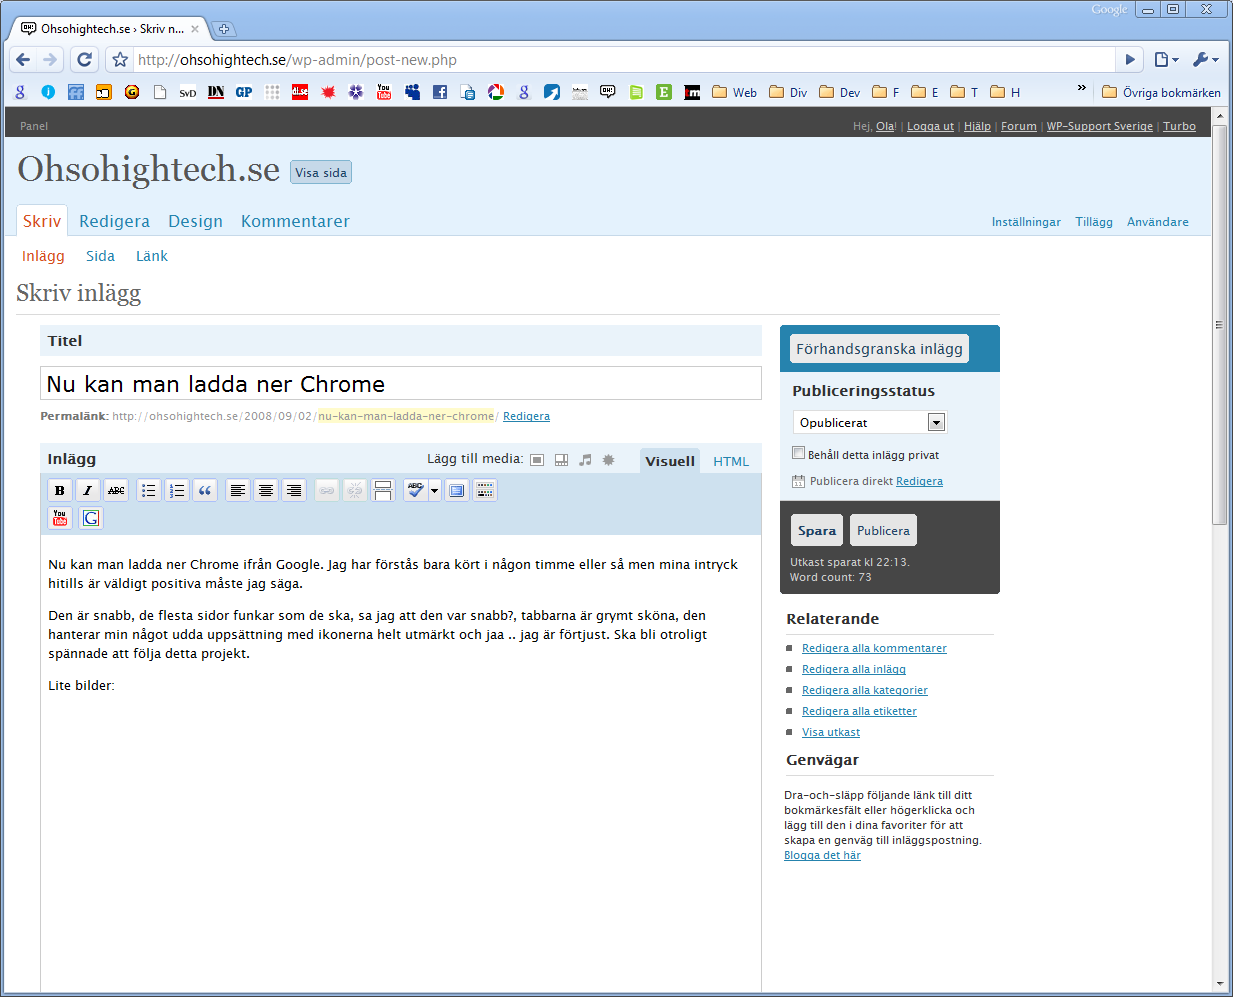
Task: Click the Chrome address bar
Action: pos(625,60)
